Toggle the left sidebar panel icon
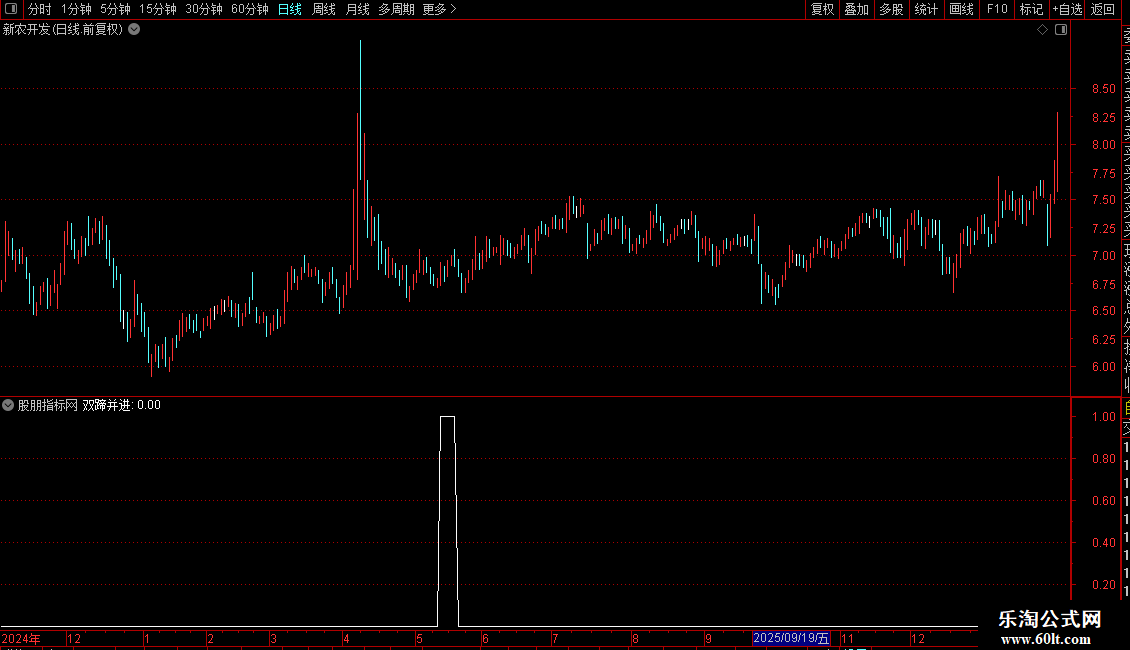 pos(11,9)
